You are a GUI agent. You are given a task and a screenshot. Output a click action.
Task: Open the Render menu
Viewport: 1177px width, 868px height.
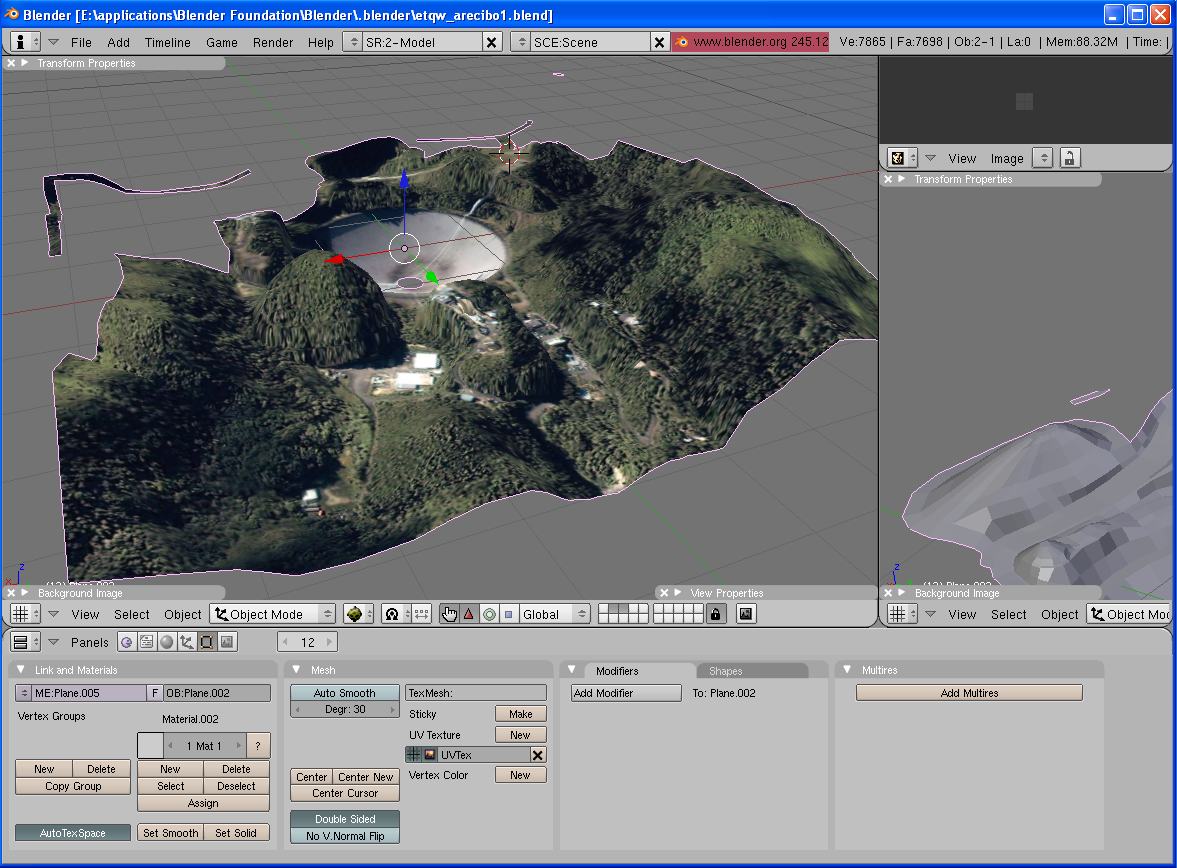coord(272,42)
